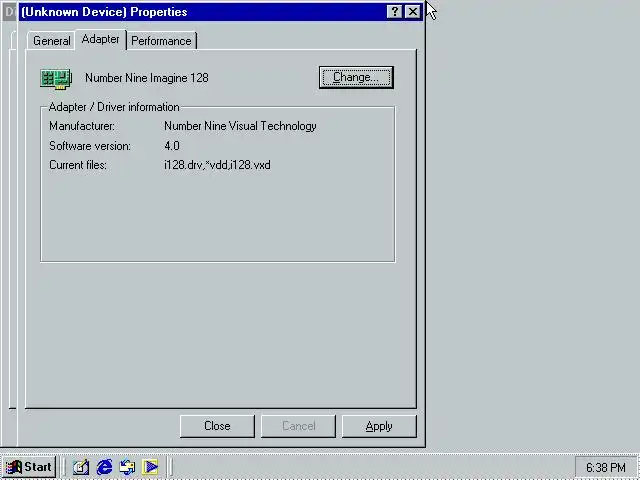Image resolution: width=640 pixels, height=480 pixels.
Task: Click the yellow play-arrow quick launch icon
Action: 150,467
